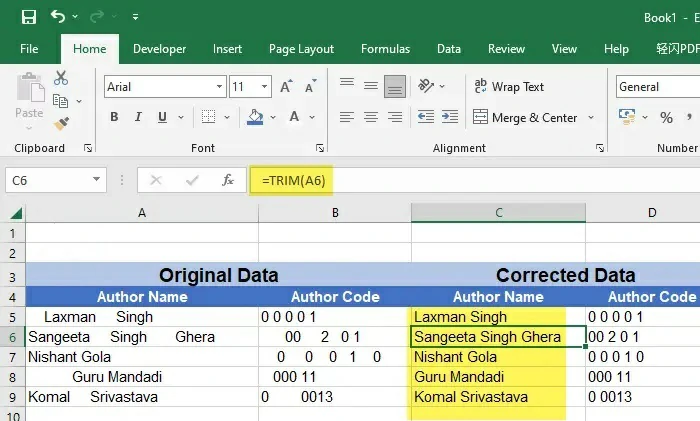The height and width of the screenshot is (421, 700).
Task: Toggle Bold formatting
Action: tap(114, 117)
